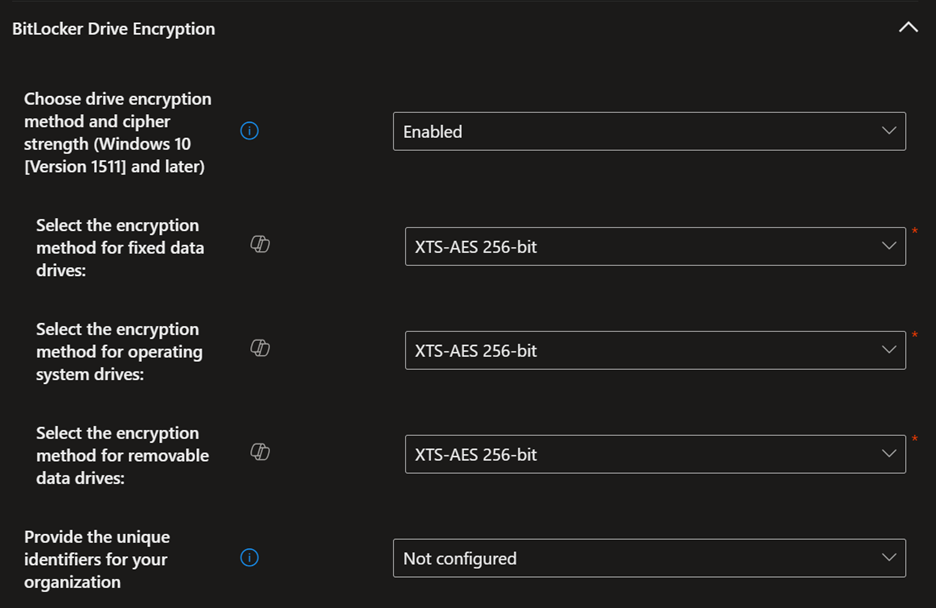Click Copilot icon next to fixed data drives
936x608 pixels.
[260, 244]
